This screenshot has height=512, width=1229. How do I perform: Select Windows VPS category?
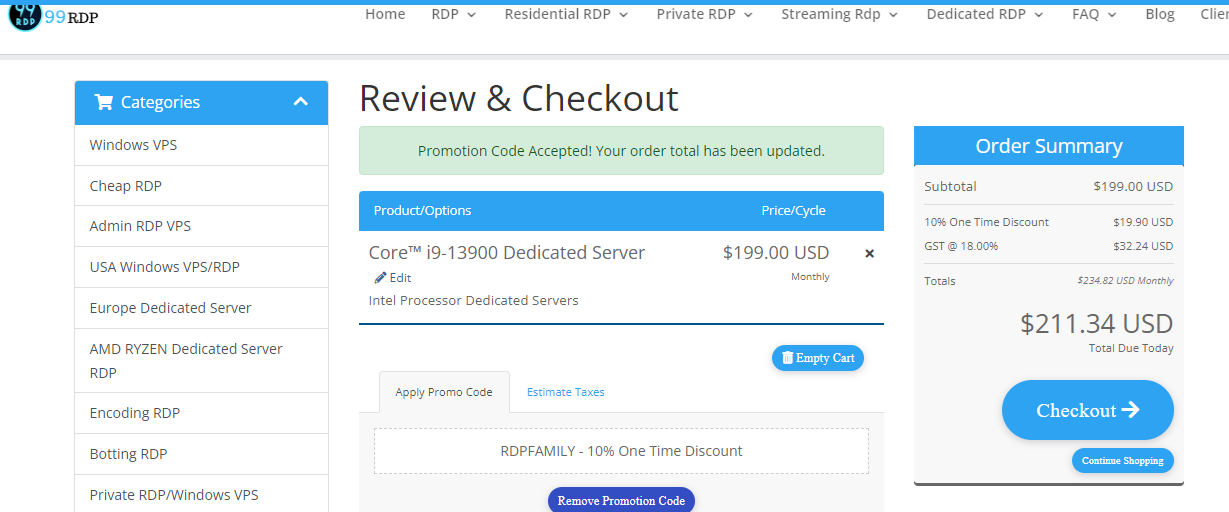click(x=201, y=145)
